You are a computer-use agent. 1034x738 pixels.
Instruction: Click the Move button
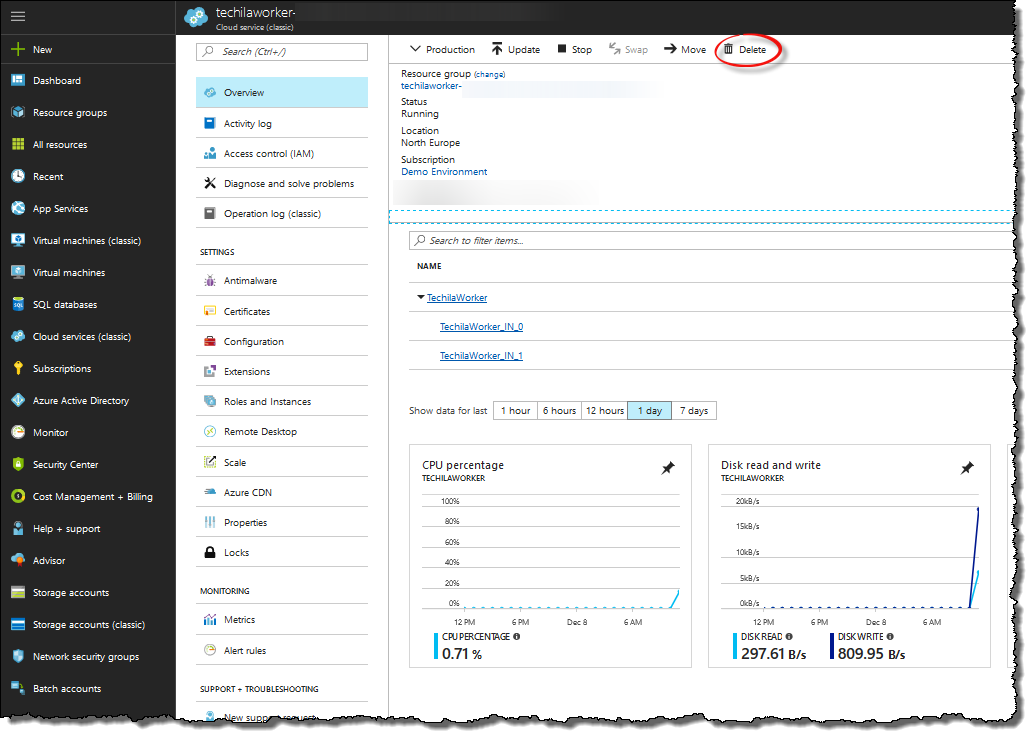click(x=684, y=49)
